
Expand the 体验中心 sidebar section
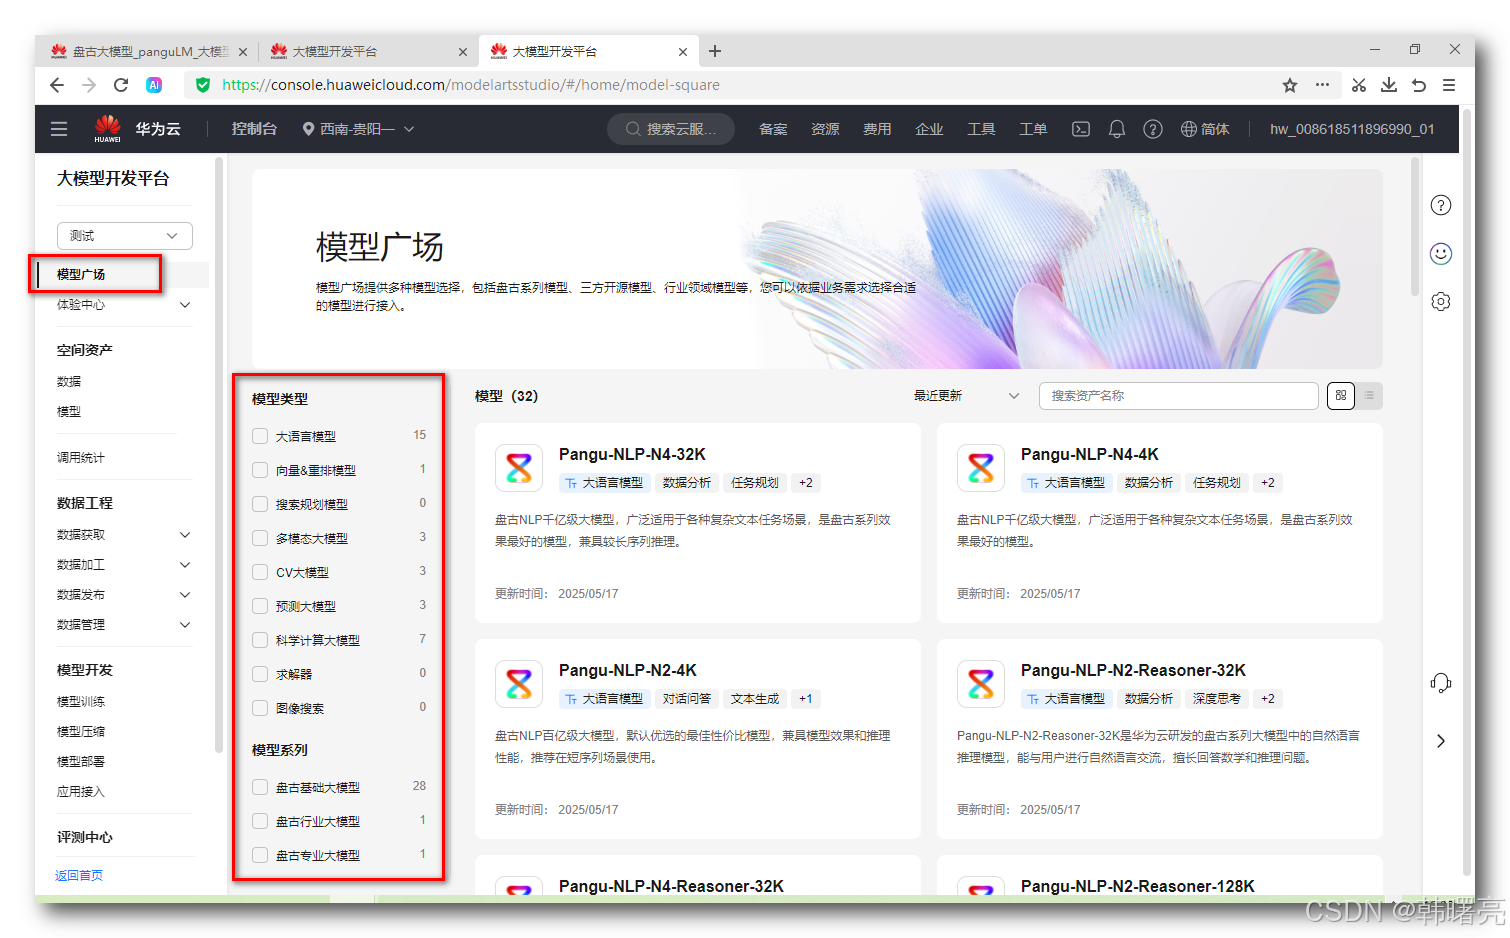(184, 305)
